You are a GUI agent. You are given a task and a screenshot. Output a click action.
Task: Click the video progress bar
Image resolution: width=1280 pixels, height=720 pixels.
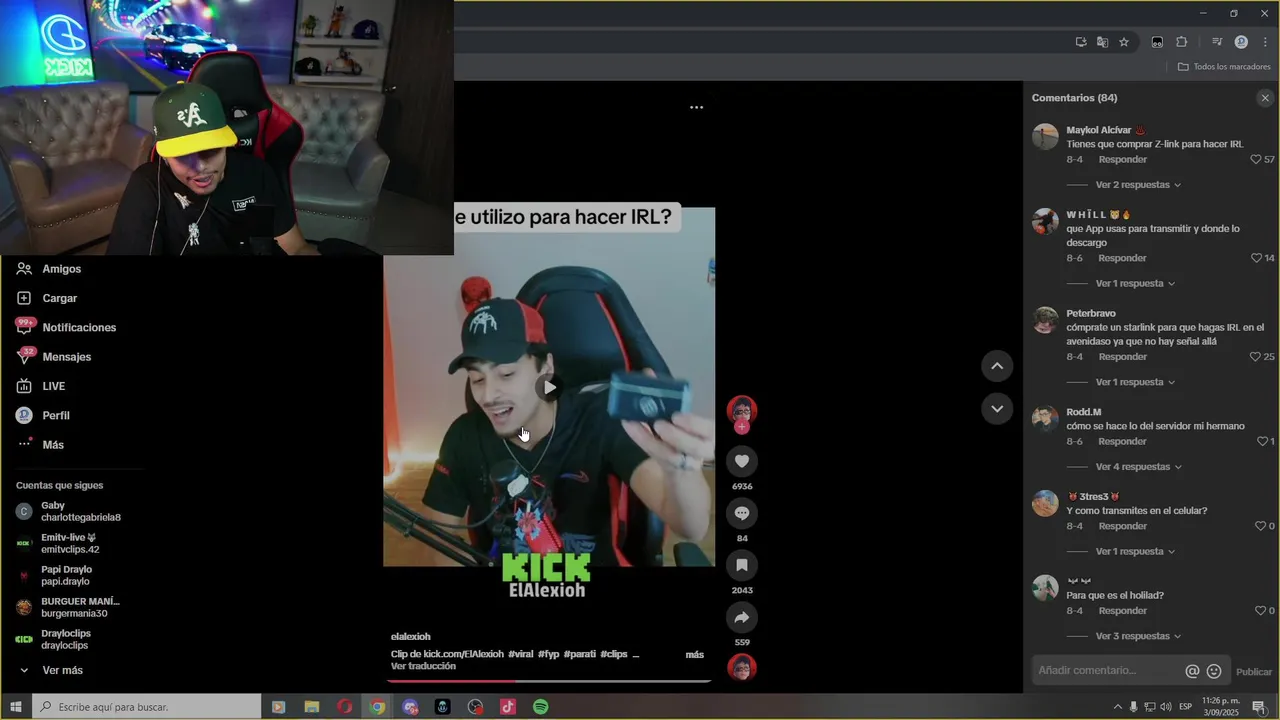pos(549,681)
